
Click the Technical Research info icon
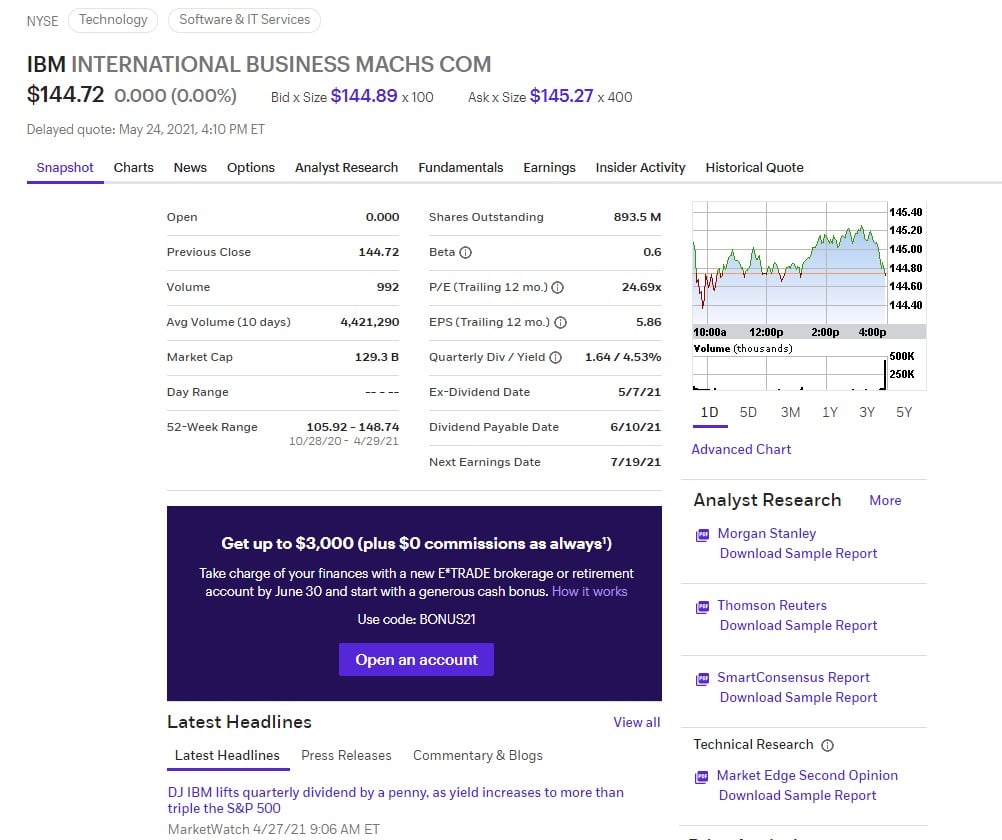tap(827, 745)
